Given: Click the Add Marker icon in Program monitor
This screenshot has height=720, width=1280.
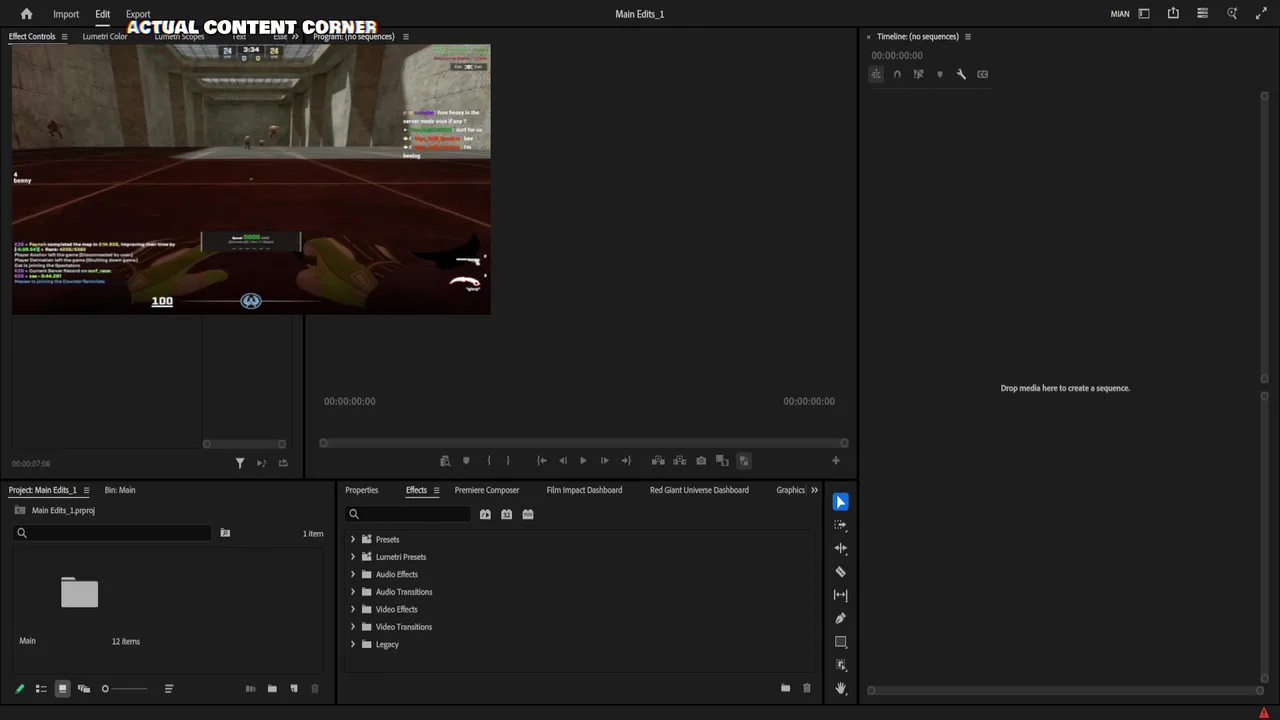Looking at the screenshot, I should point(466,461).
